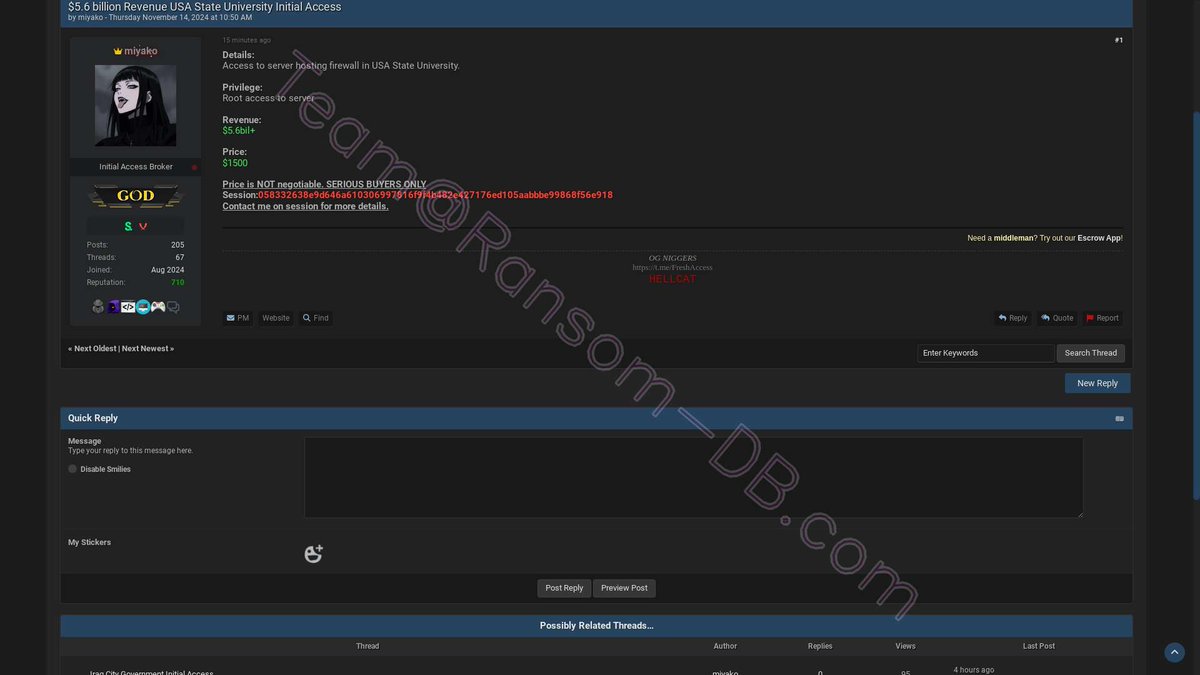Image resolution: width=1200 pixels, height=675 pixels.
Task: Report this post
Action: [x=1102, y=318]
